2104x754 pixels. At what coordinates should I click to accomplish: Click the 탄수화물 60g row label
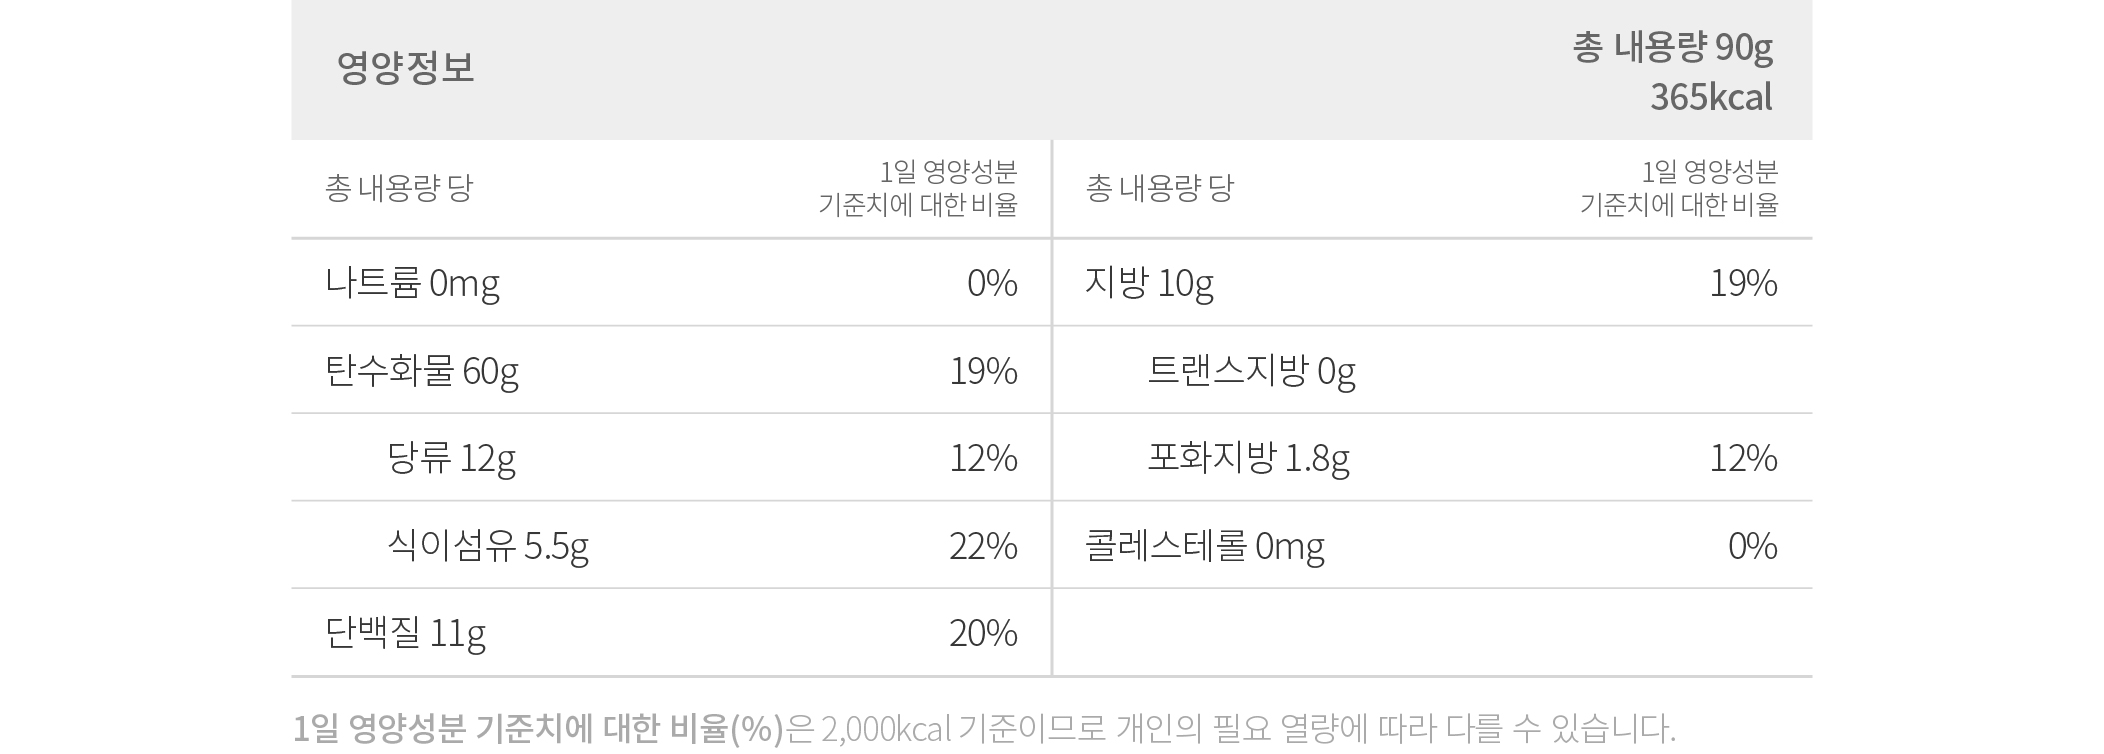[x=422, y=372]
